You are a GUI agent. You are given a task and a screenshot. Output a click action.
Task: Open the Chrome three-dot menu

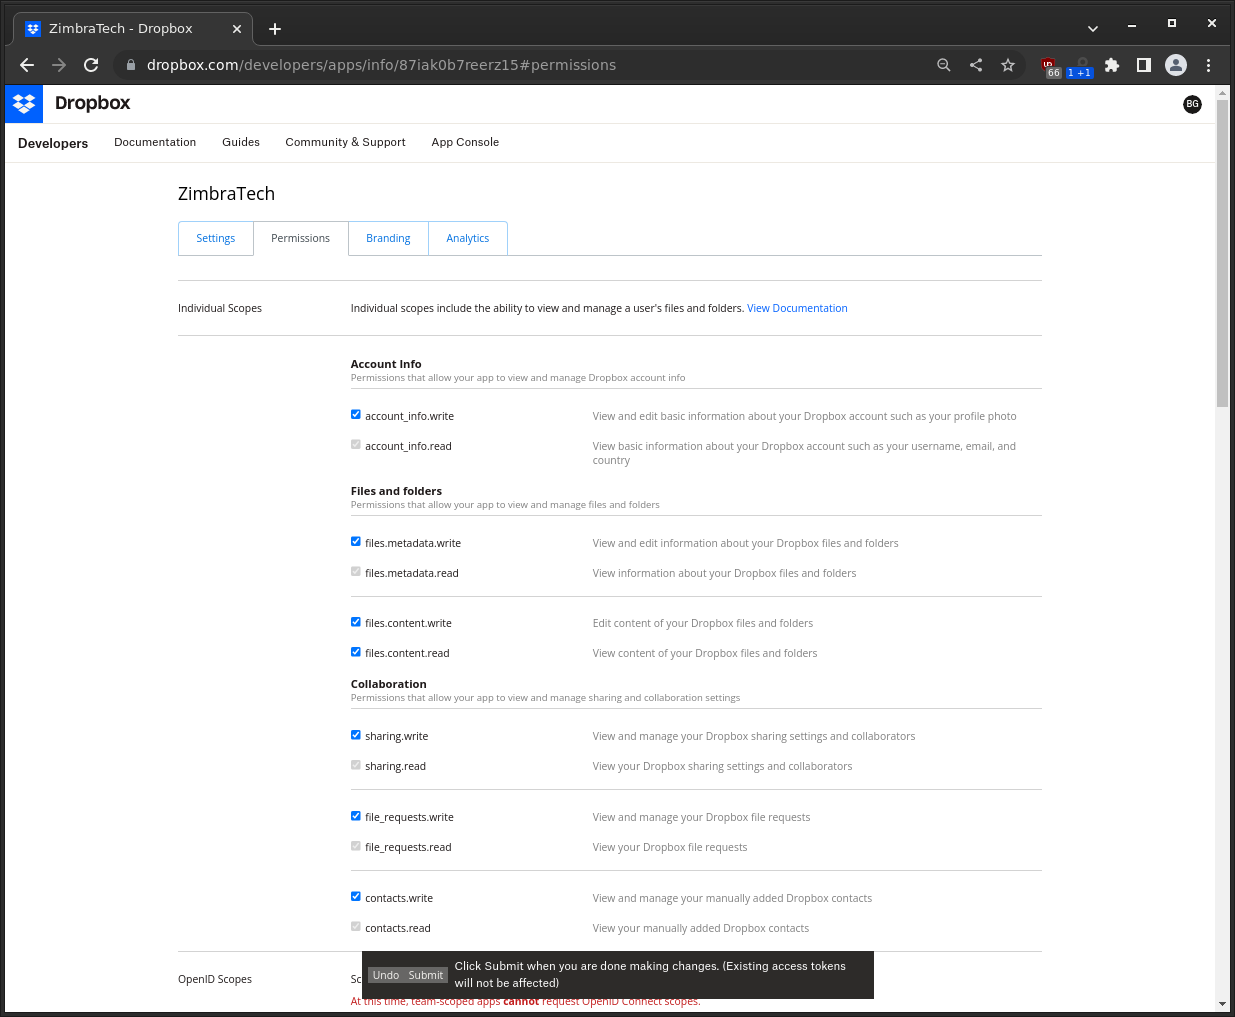[1209, 65]
